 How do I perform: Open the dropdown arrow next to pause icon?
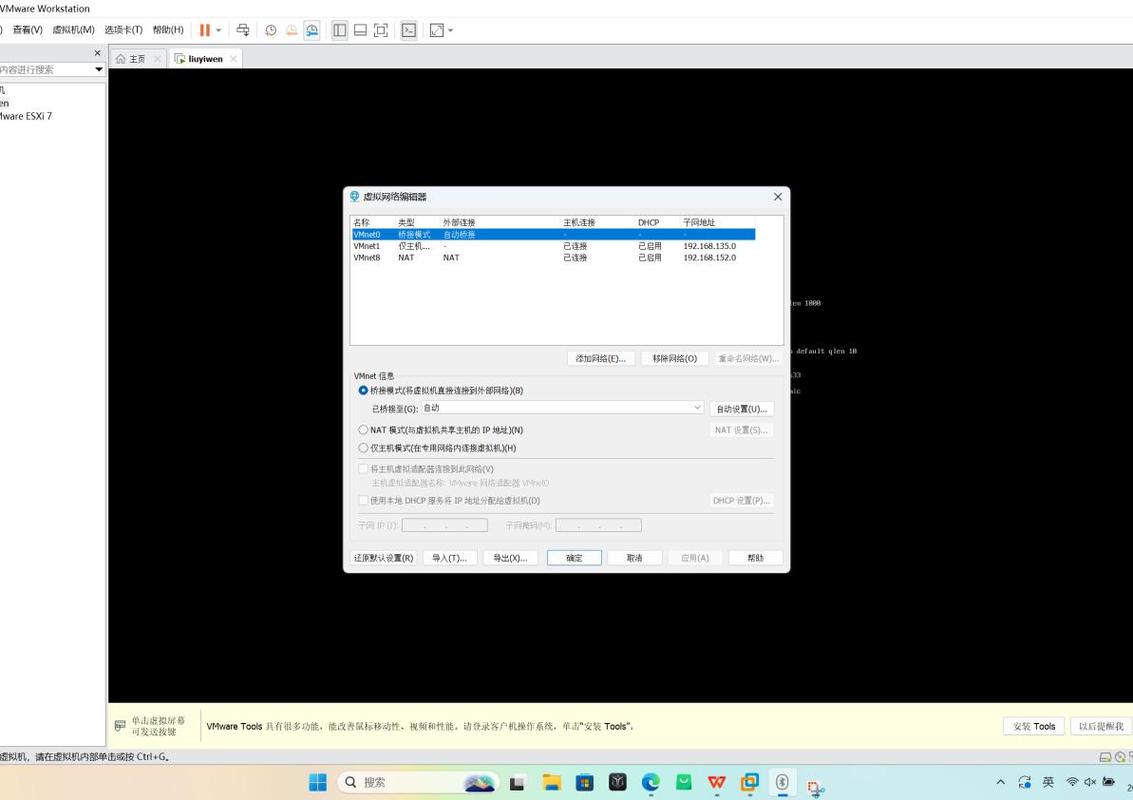218,30
